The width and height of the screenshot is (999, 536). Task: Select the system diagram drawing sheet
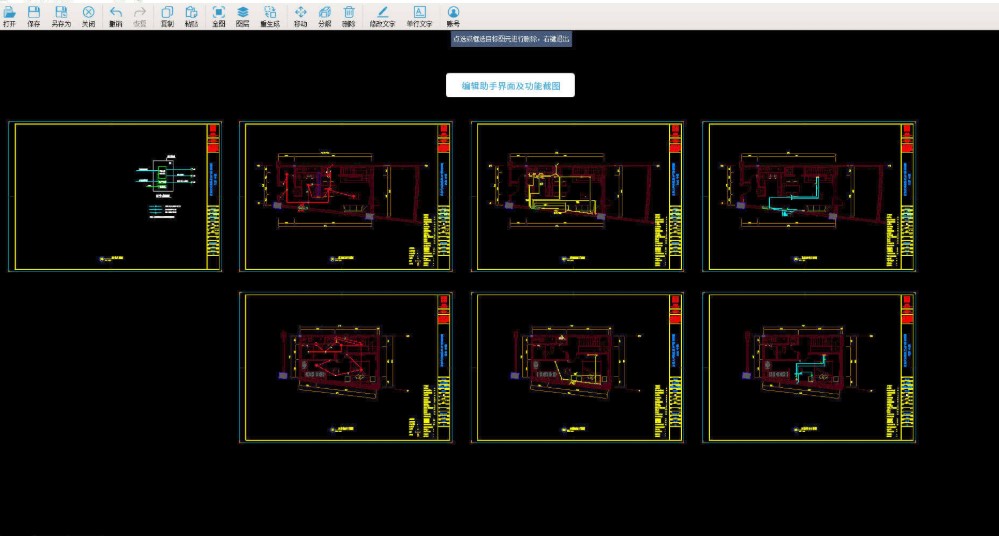tap(115, 196)
